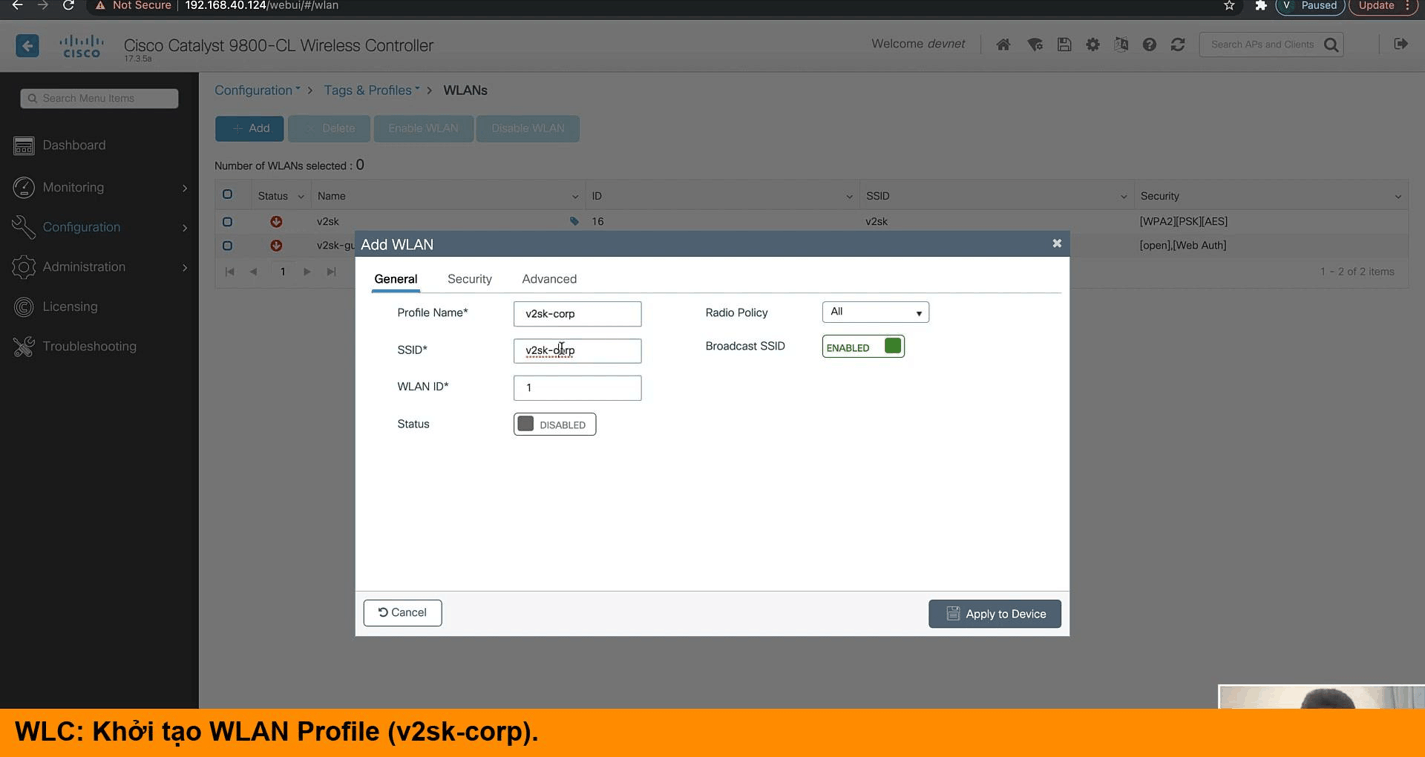Screen dimensions: 1425x757
Task: Click the Profile Name input field
Action: tap(577, 314)
